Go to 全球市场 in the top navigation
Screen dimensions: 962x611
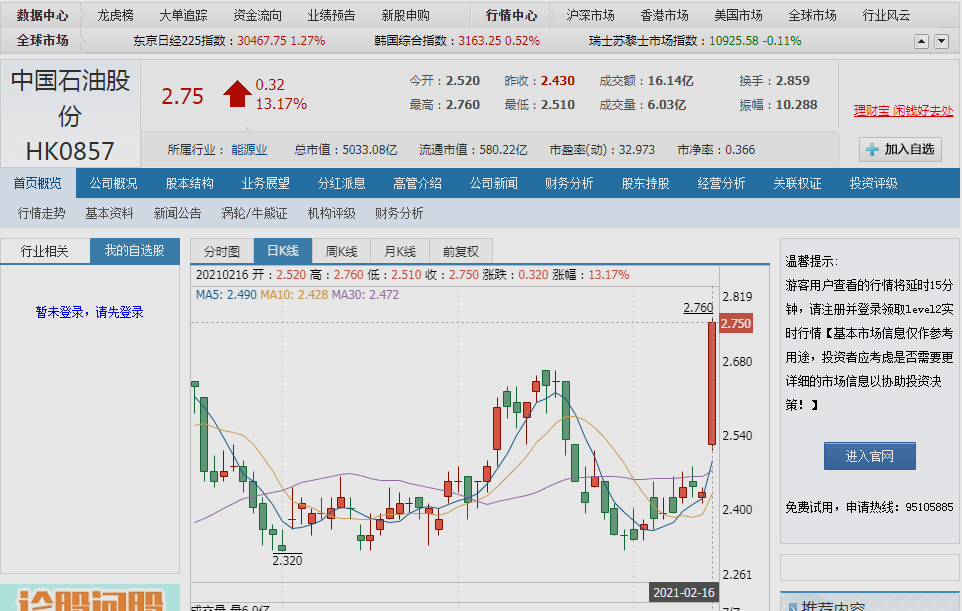click(x=812, y=15)
